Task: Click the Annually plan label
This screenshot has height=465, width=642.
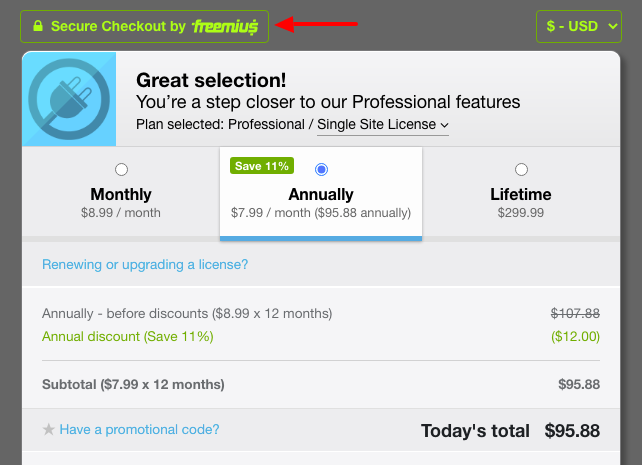Action: coord(321,194)
